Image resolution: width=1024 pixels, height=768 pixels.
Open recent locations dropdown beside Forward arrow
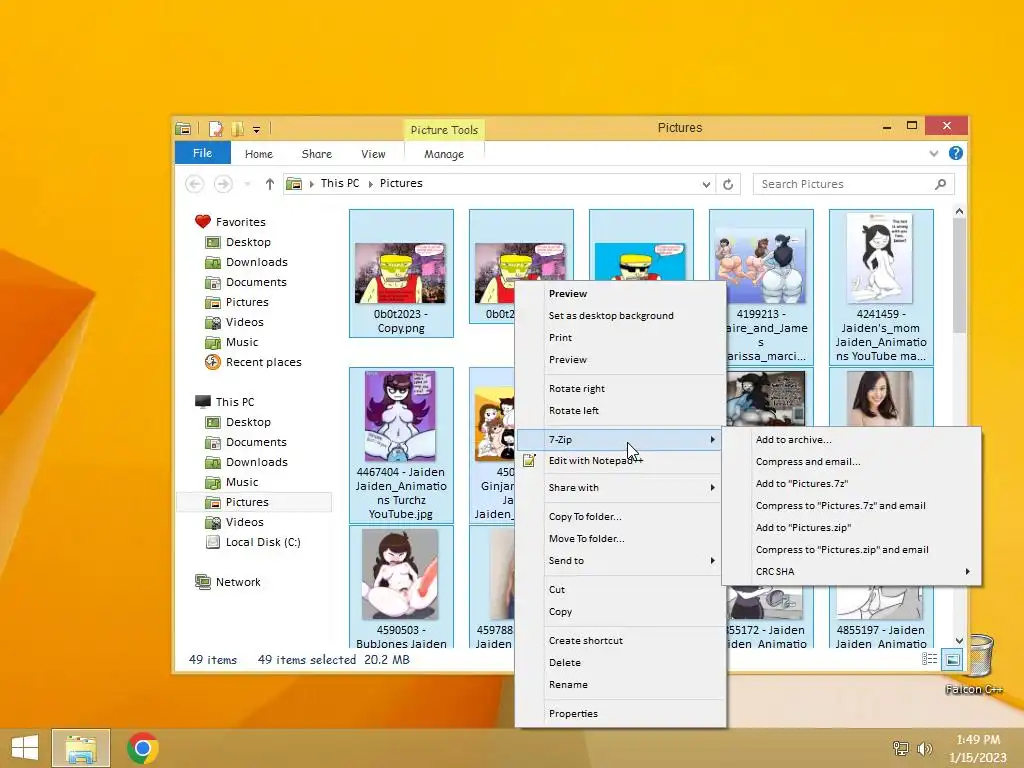coord(247,184)
